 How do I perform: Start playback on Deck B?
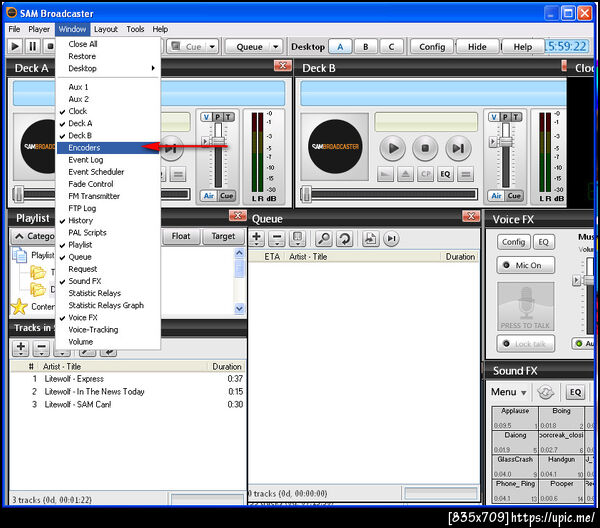pos(393,148)
